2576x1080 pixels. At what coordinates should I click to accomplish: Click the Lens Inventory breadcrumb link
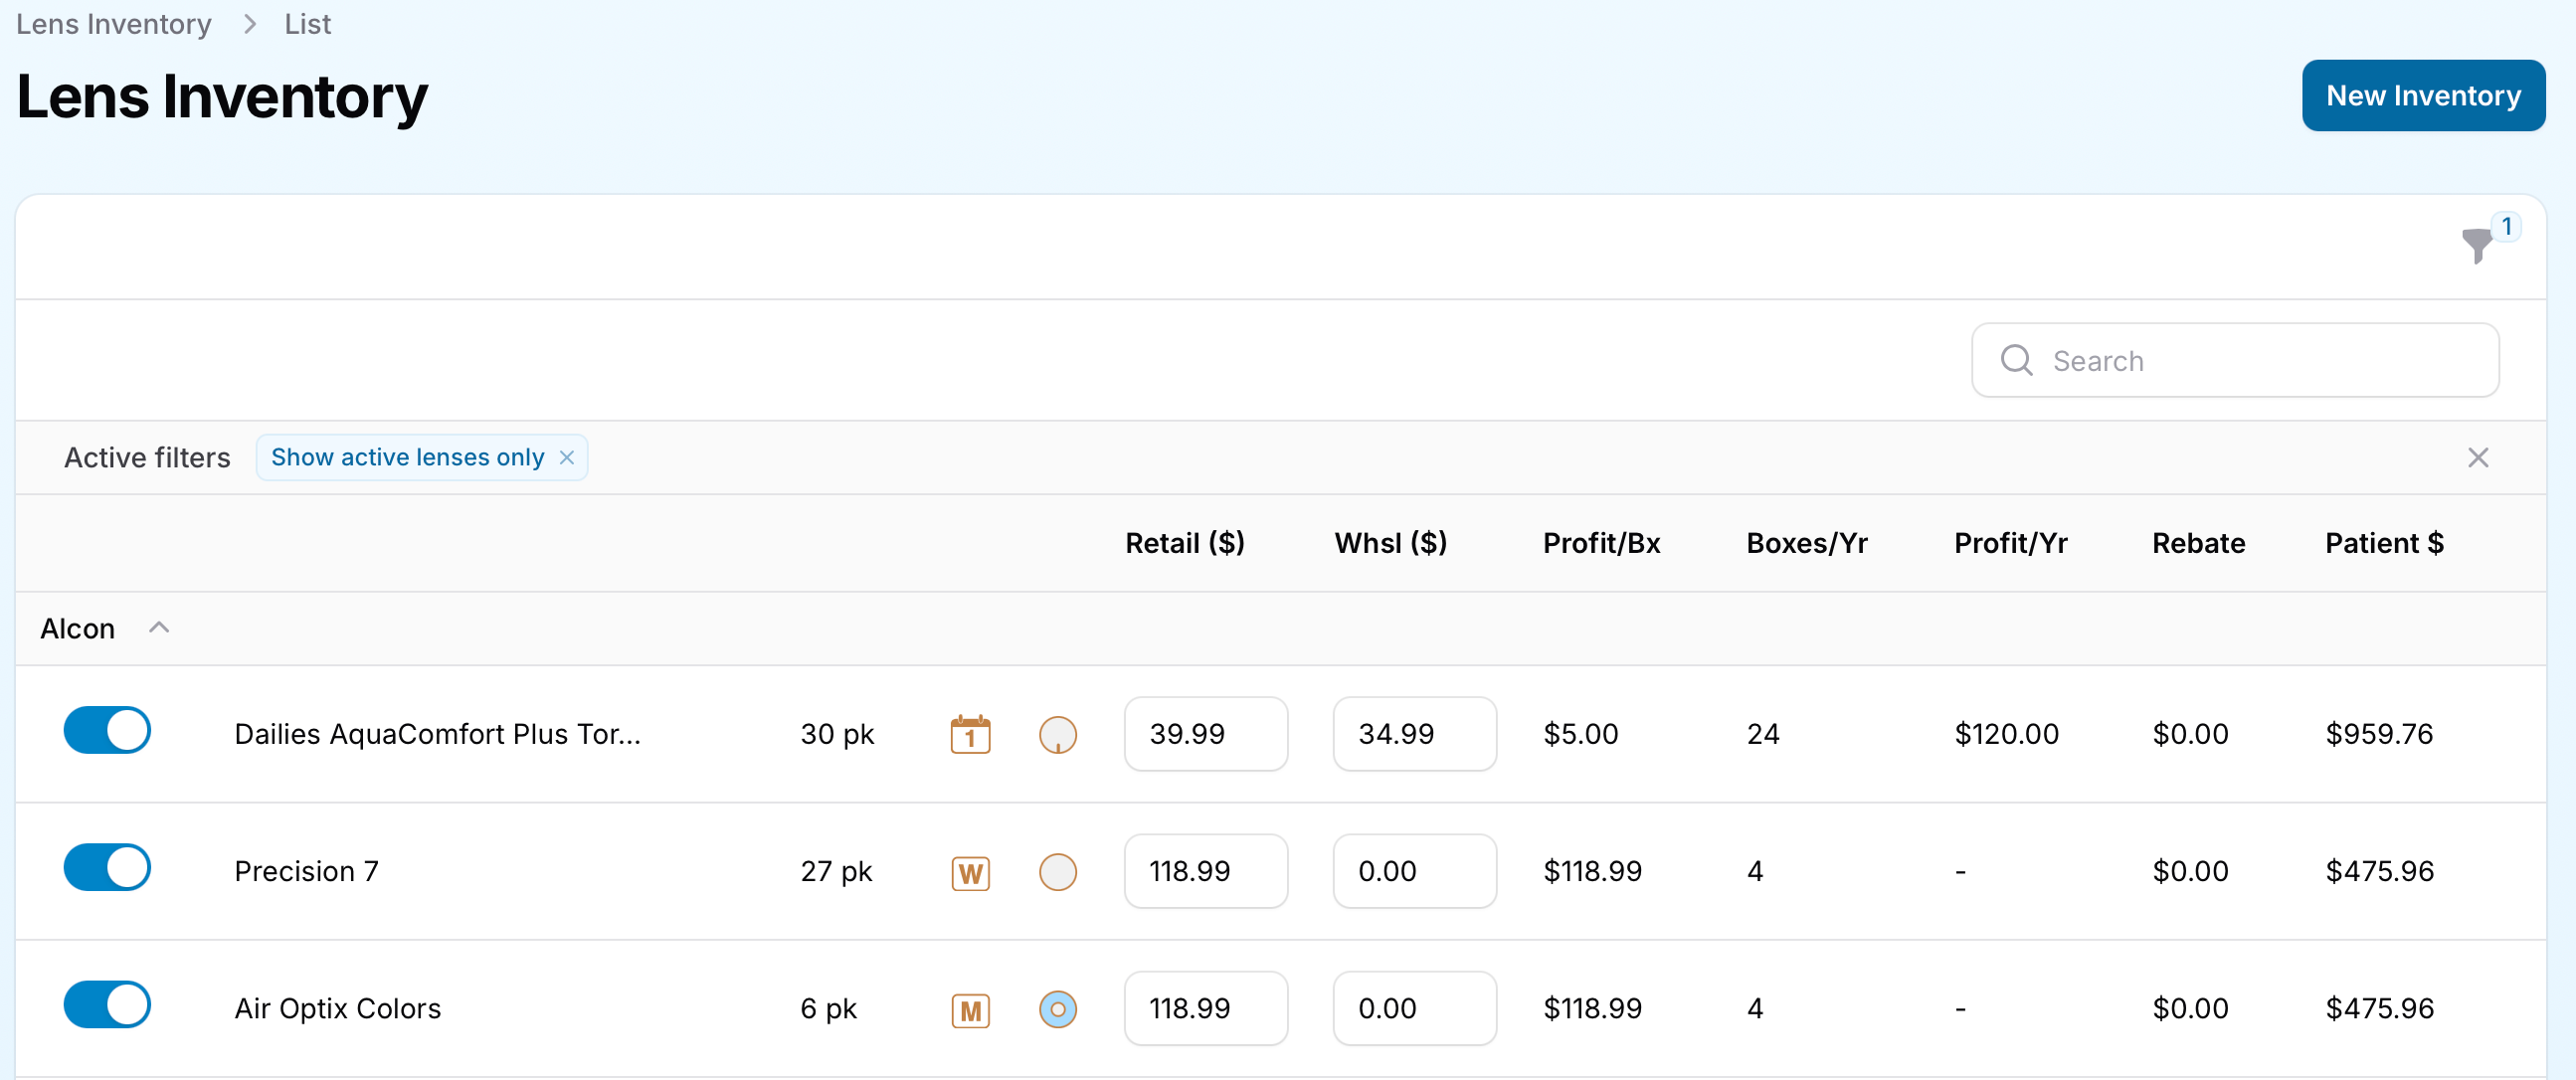(114, 24)
